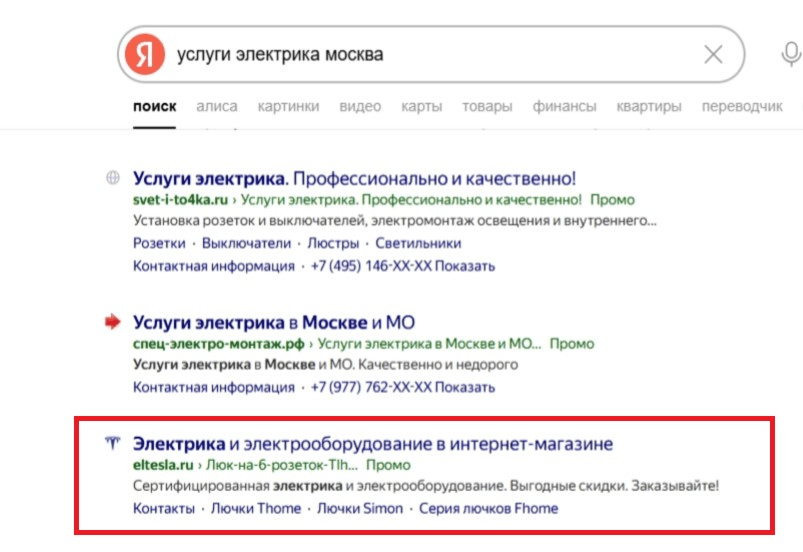Open the 'финансы' tab
The height and width of the screenshot is (552, 803).
coord(564,107)
